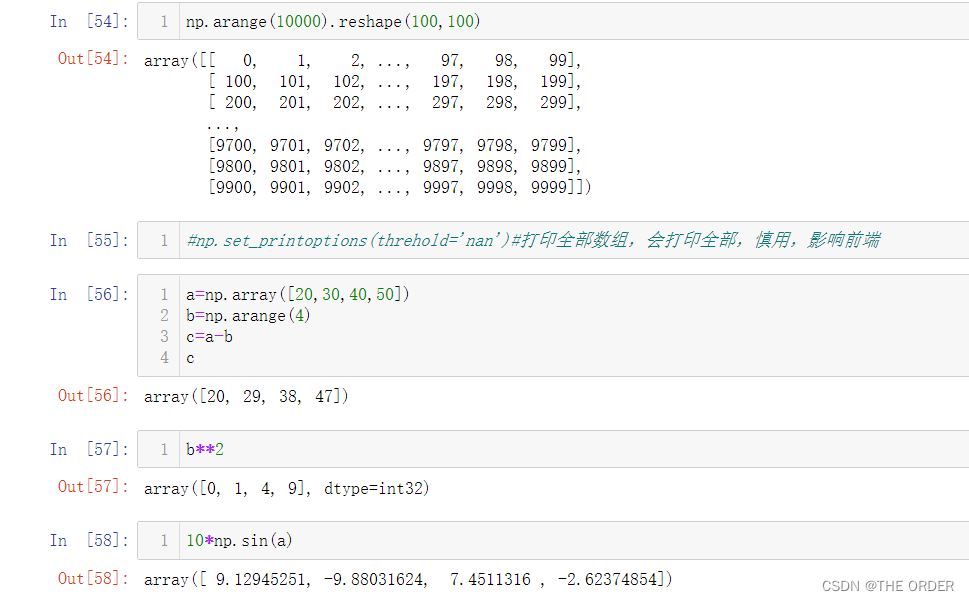Click the 10*np.sin(a) code cell In [58]
969x601 pixels.
tap(553, 541)
